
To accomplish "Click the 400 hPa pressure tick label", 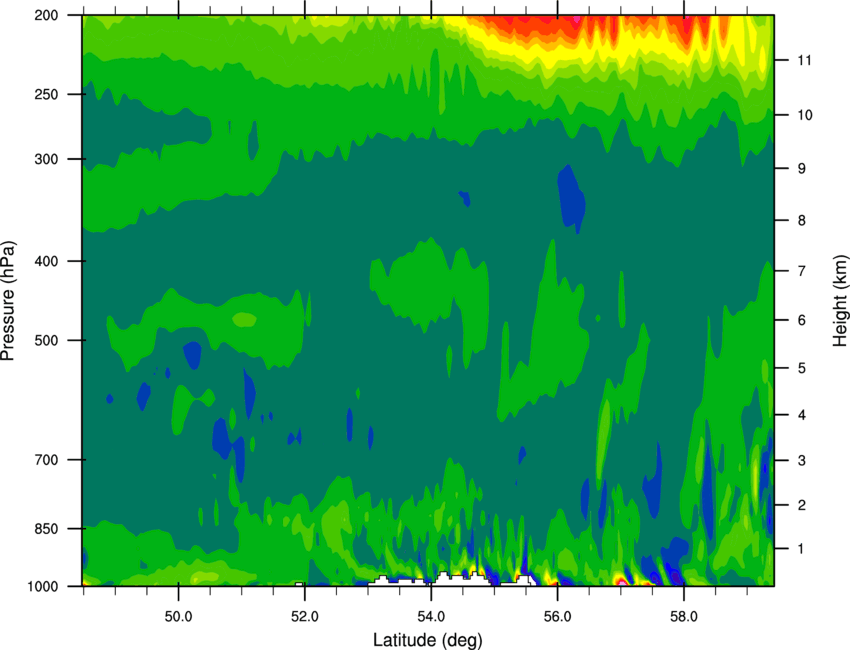I will (x=51, y=262).
